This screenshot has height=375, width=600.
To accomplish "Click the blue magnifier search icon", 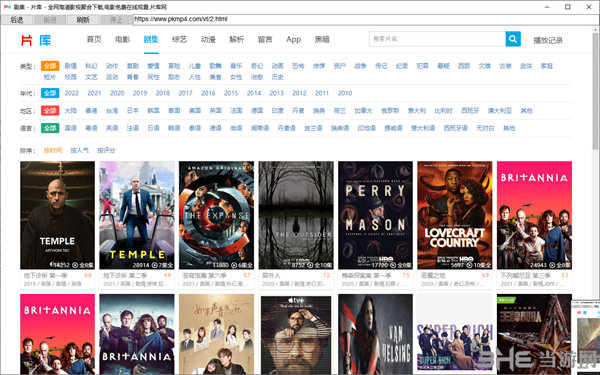I will [x=513, y=39].
